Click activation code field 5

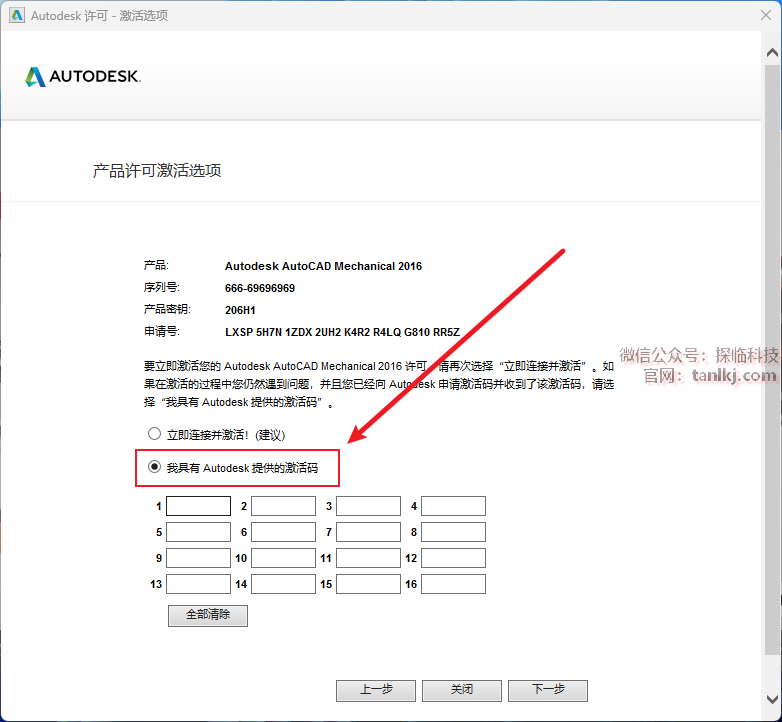(198, 532)
